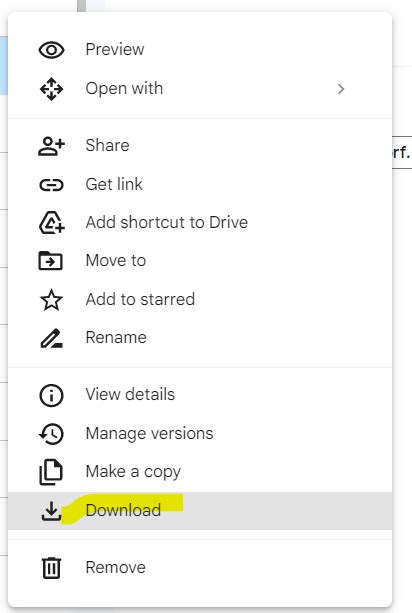The height and width of the screenshot is (613, 412).
Task: Click the Rename pencil icon
Action: (51, 338)
